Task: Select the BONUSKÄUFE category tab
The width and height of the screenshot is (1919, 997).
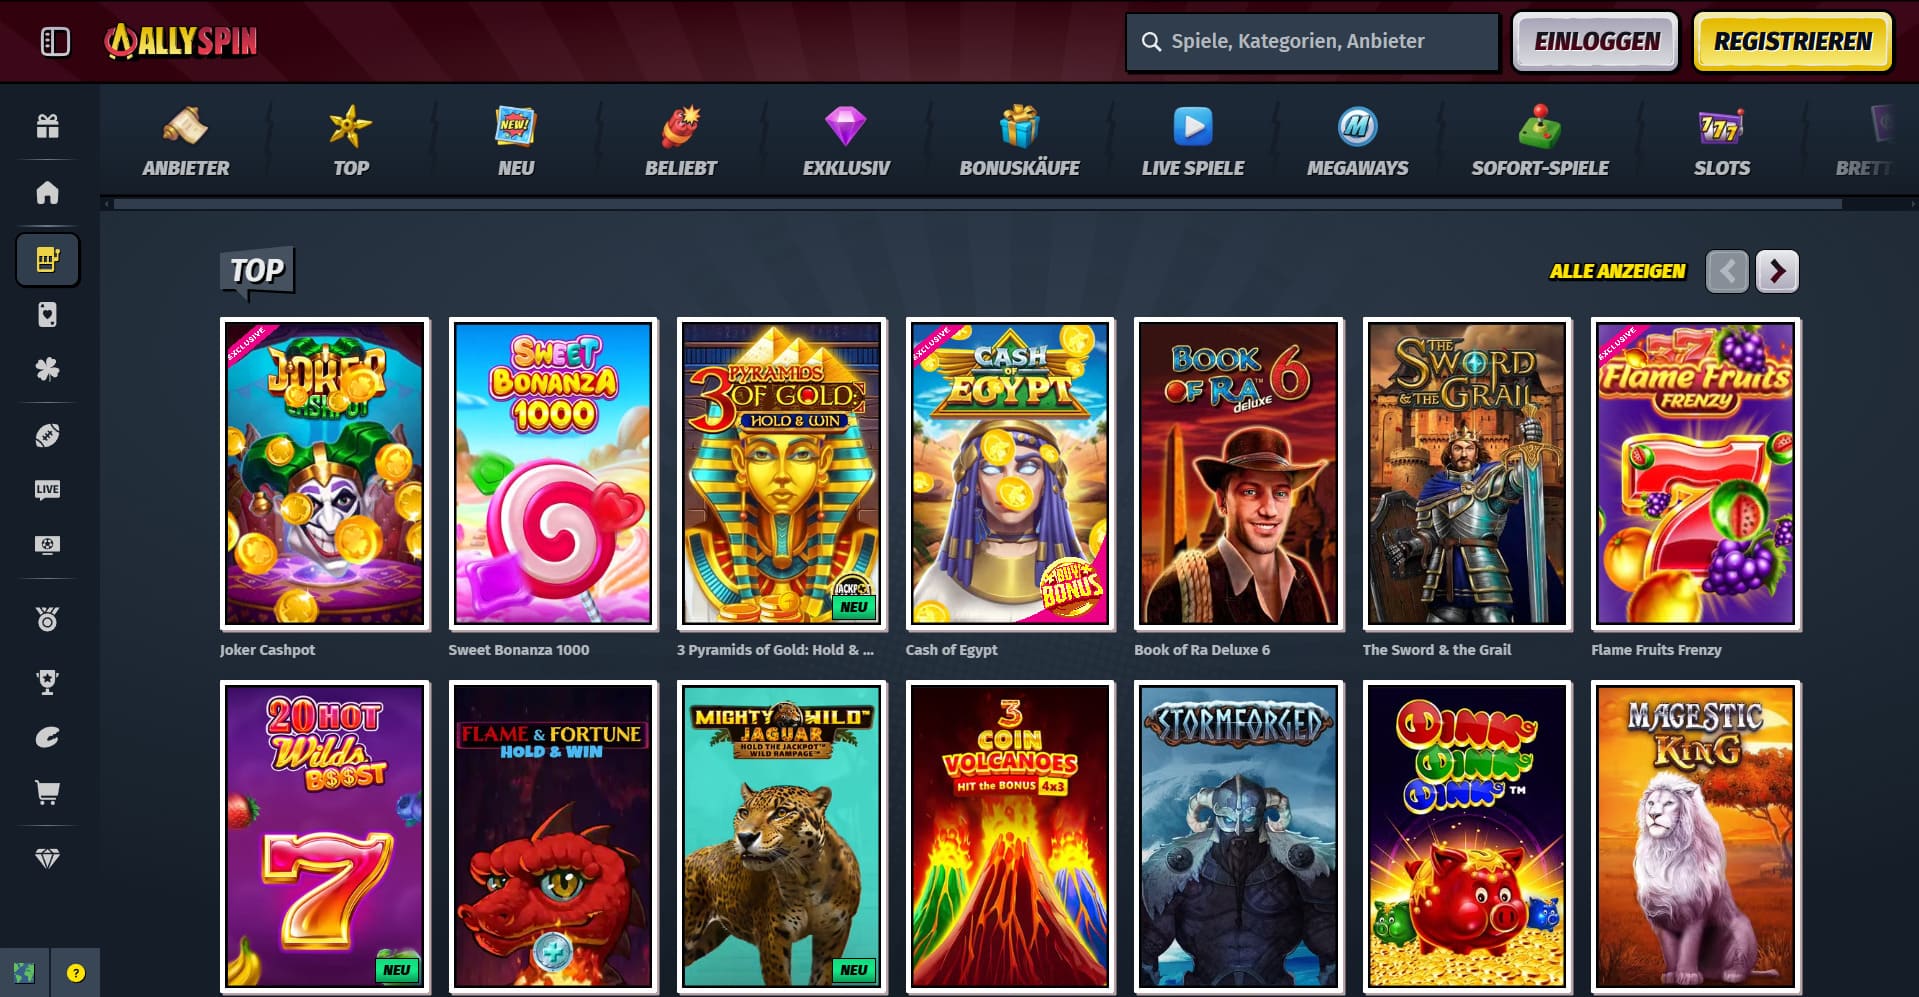Action: pyautogui.click(x=1019, y=142)
